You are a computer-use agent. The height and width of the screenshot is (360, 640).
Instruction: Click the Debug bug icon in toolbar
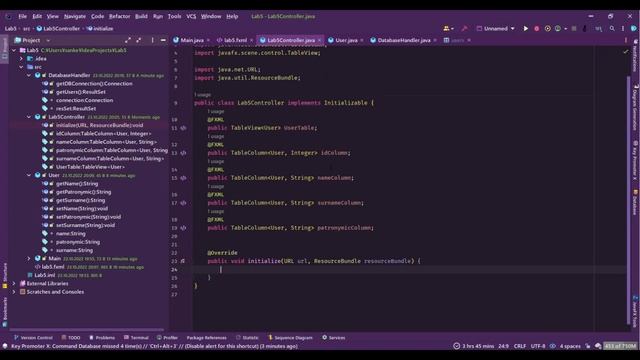coord(537,29)
